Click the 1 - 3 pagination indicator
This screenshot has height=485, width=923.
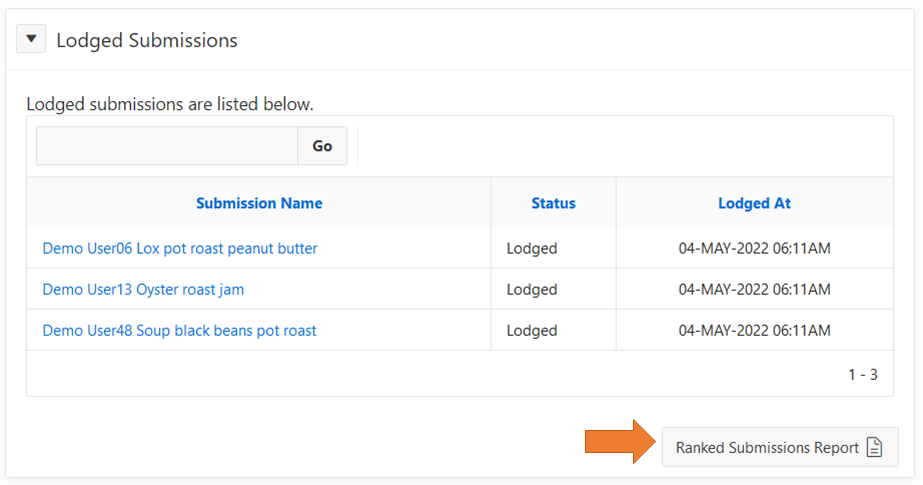click(862, 374)
